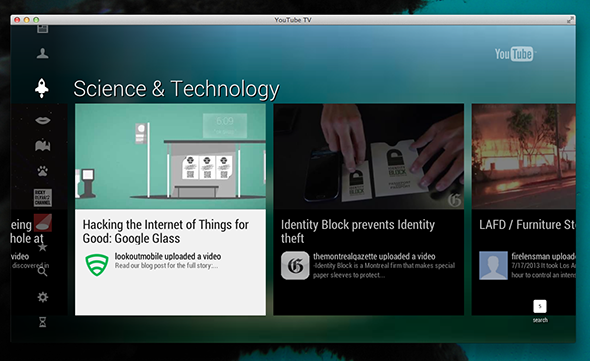Choose the paw print animals category icon
This screenshot has height=361, width=590.
pyautogui.click(x=43, y=171)
